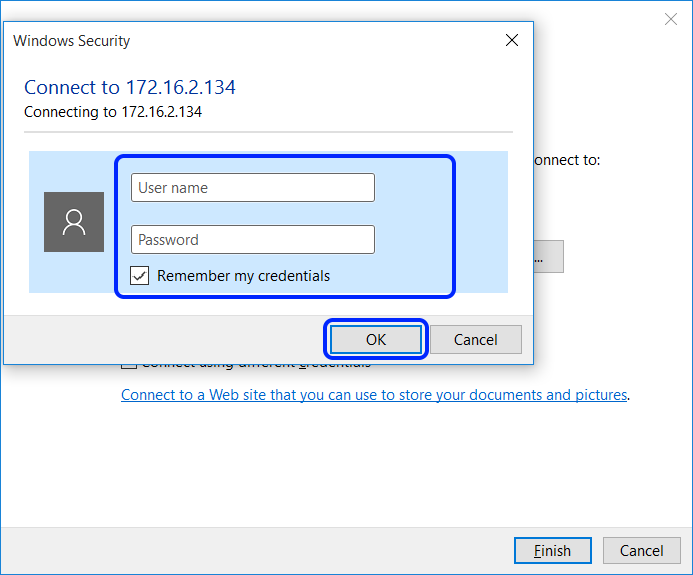Click the gray user avatar icon
Screen dimensions: 693x575
click(74, 222)
